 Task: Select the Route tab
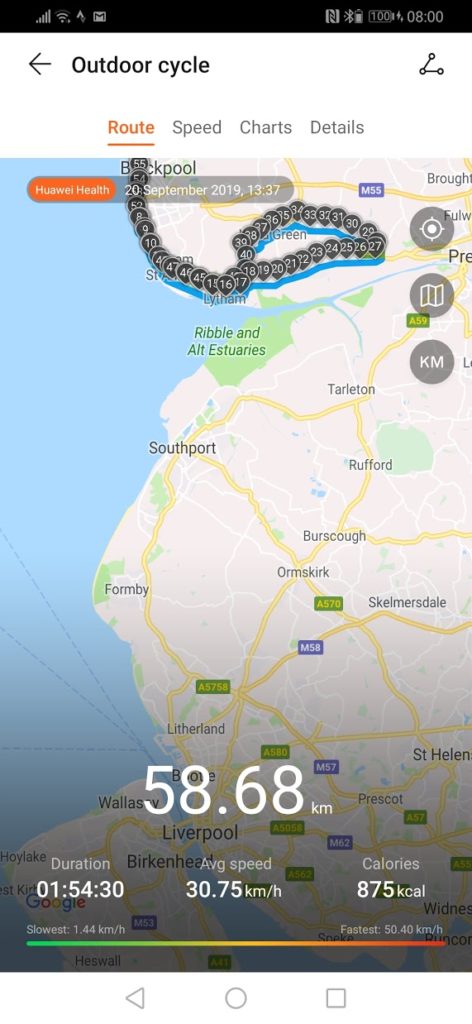pos(131,127)
